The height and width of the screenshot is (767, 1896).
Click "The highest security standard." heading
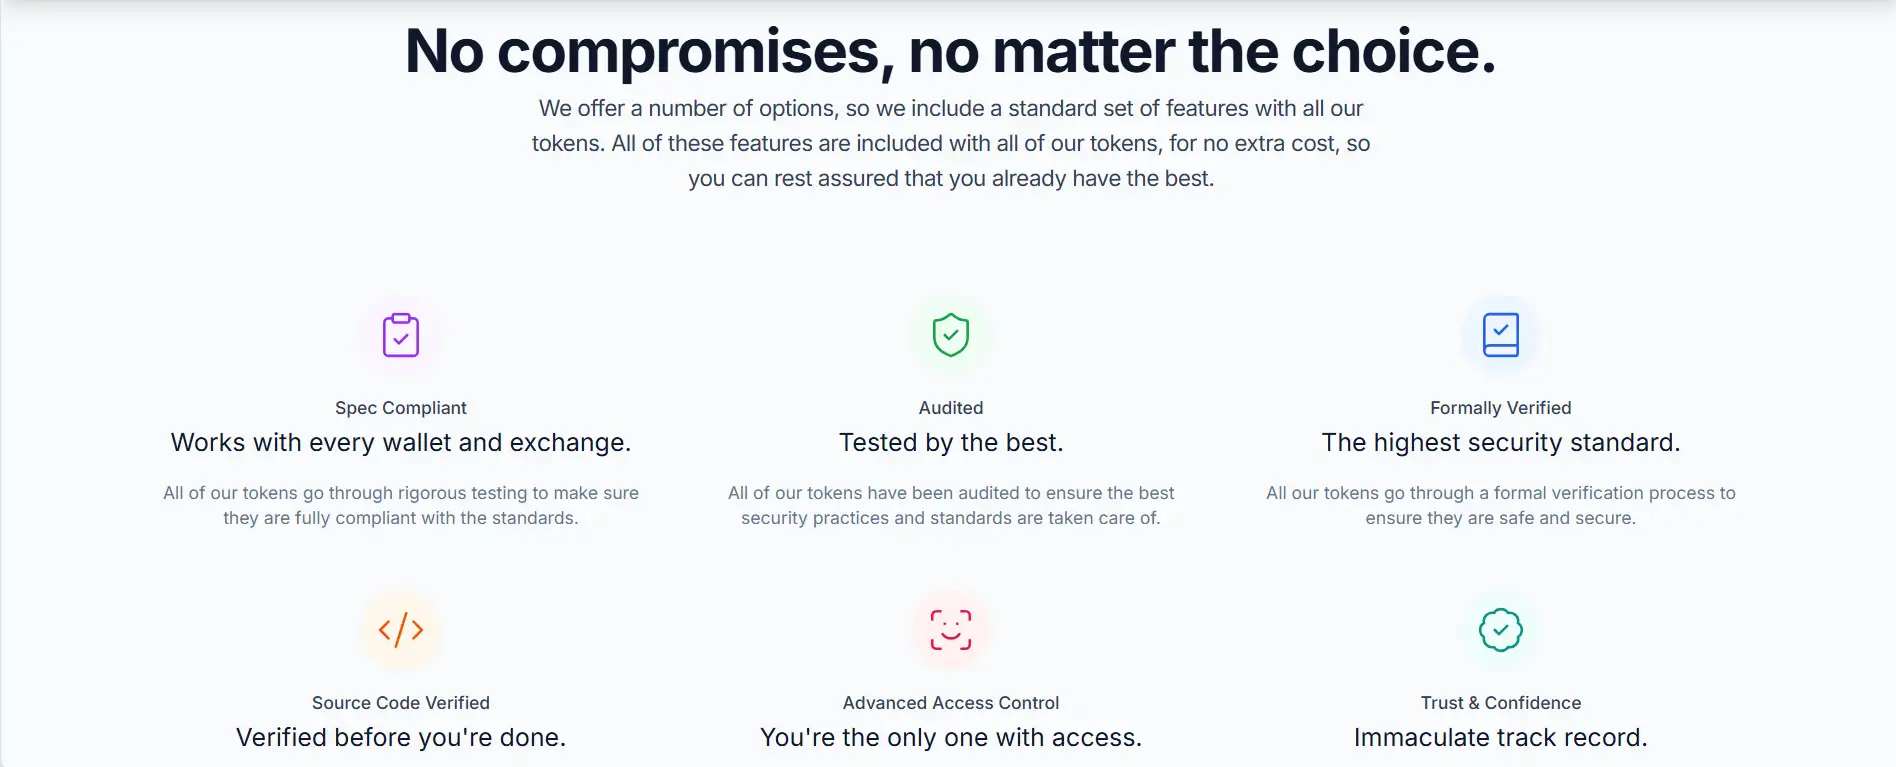point(1500,443)
